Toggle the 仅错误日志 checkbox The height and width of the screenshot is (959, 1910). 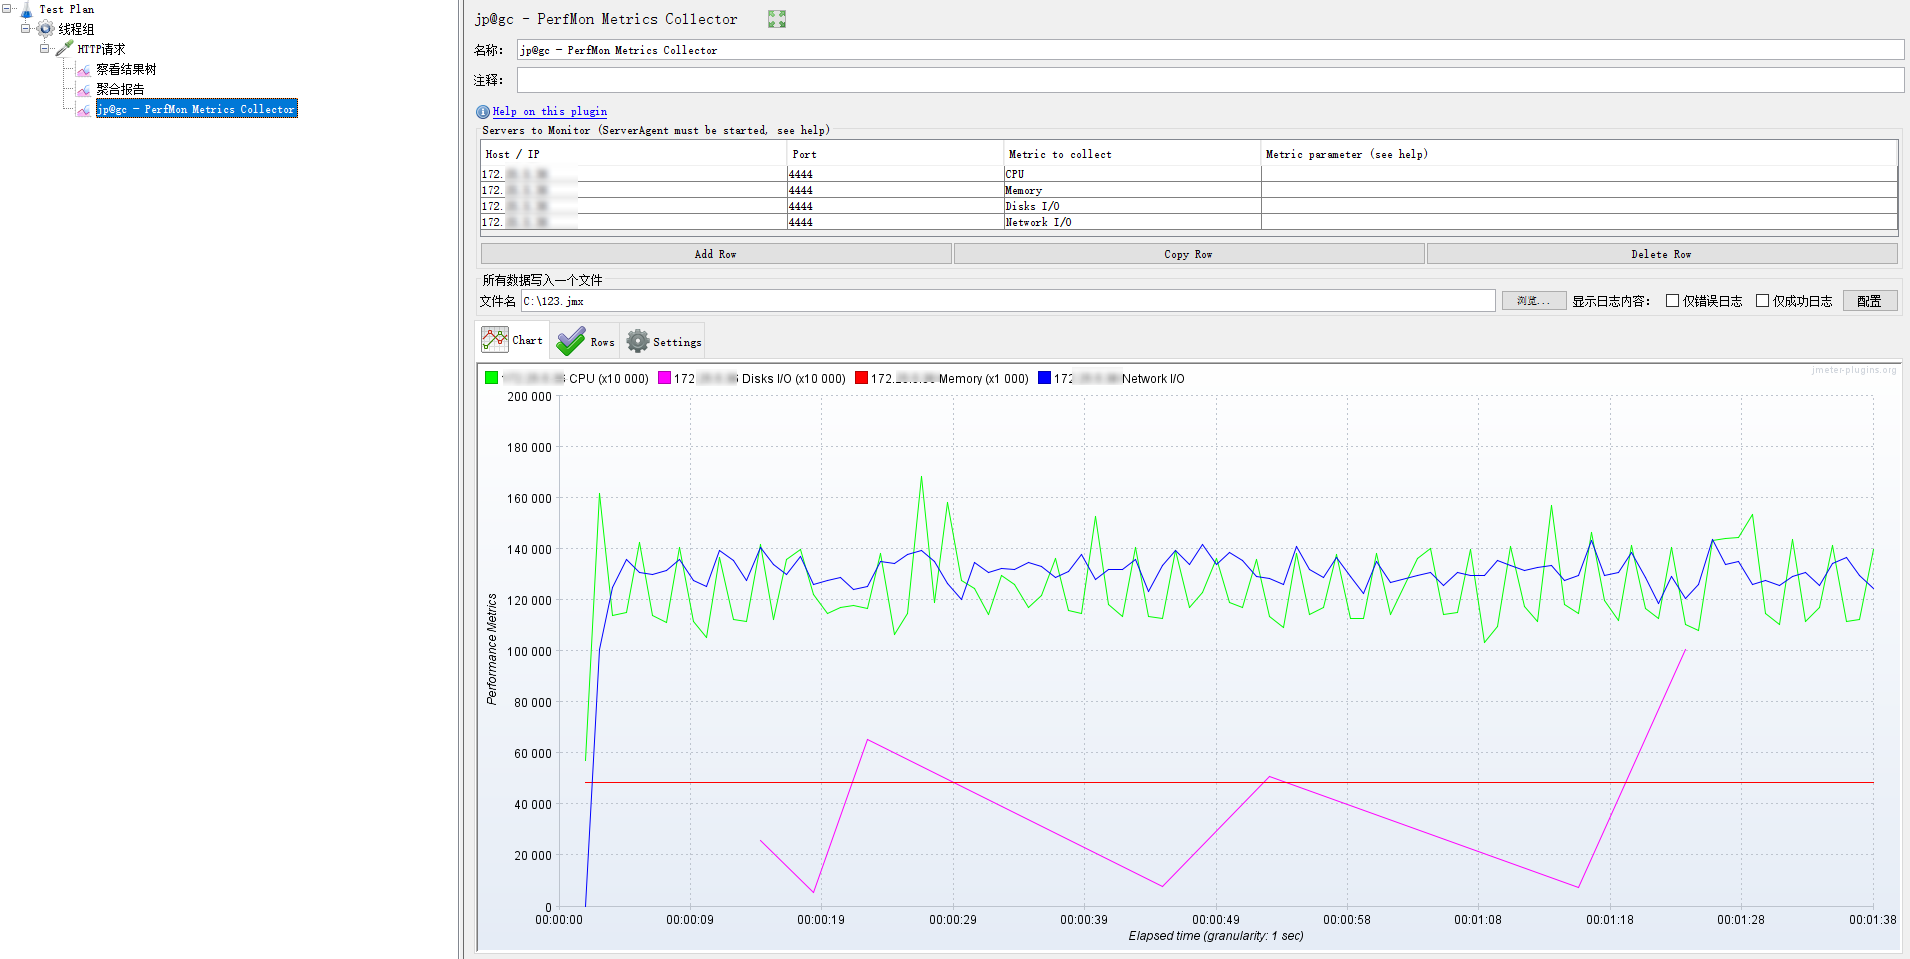click(1672, 301)
